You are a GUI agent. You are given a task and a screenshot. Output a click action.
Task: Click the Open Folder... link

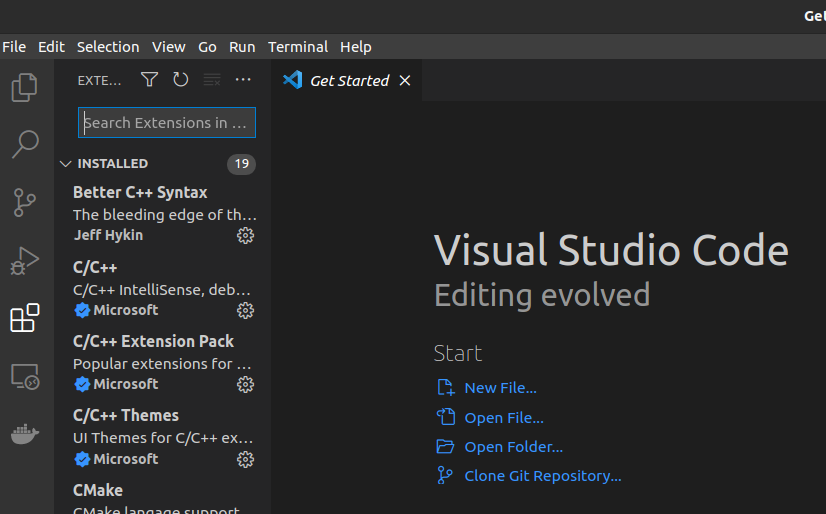pyautogui.click(x=514, y=447)
